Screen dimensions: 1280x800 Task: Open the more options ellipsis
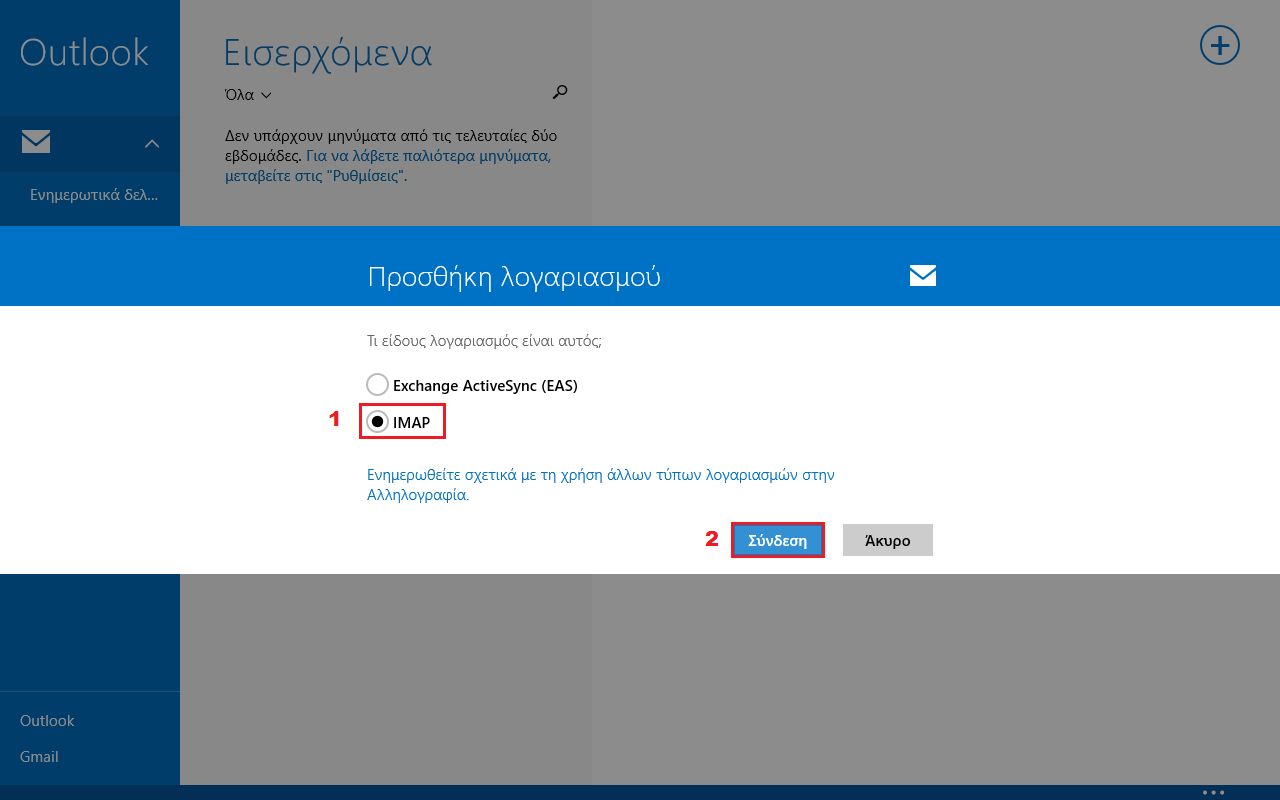coord(1213,792)
